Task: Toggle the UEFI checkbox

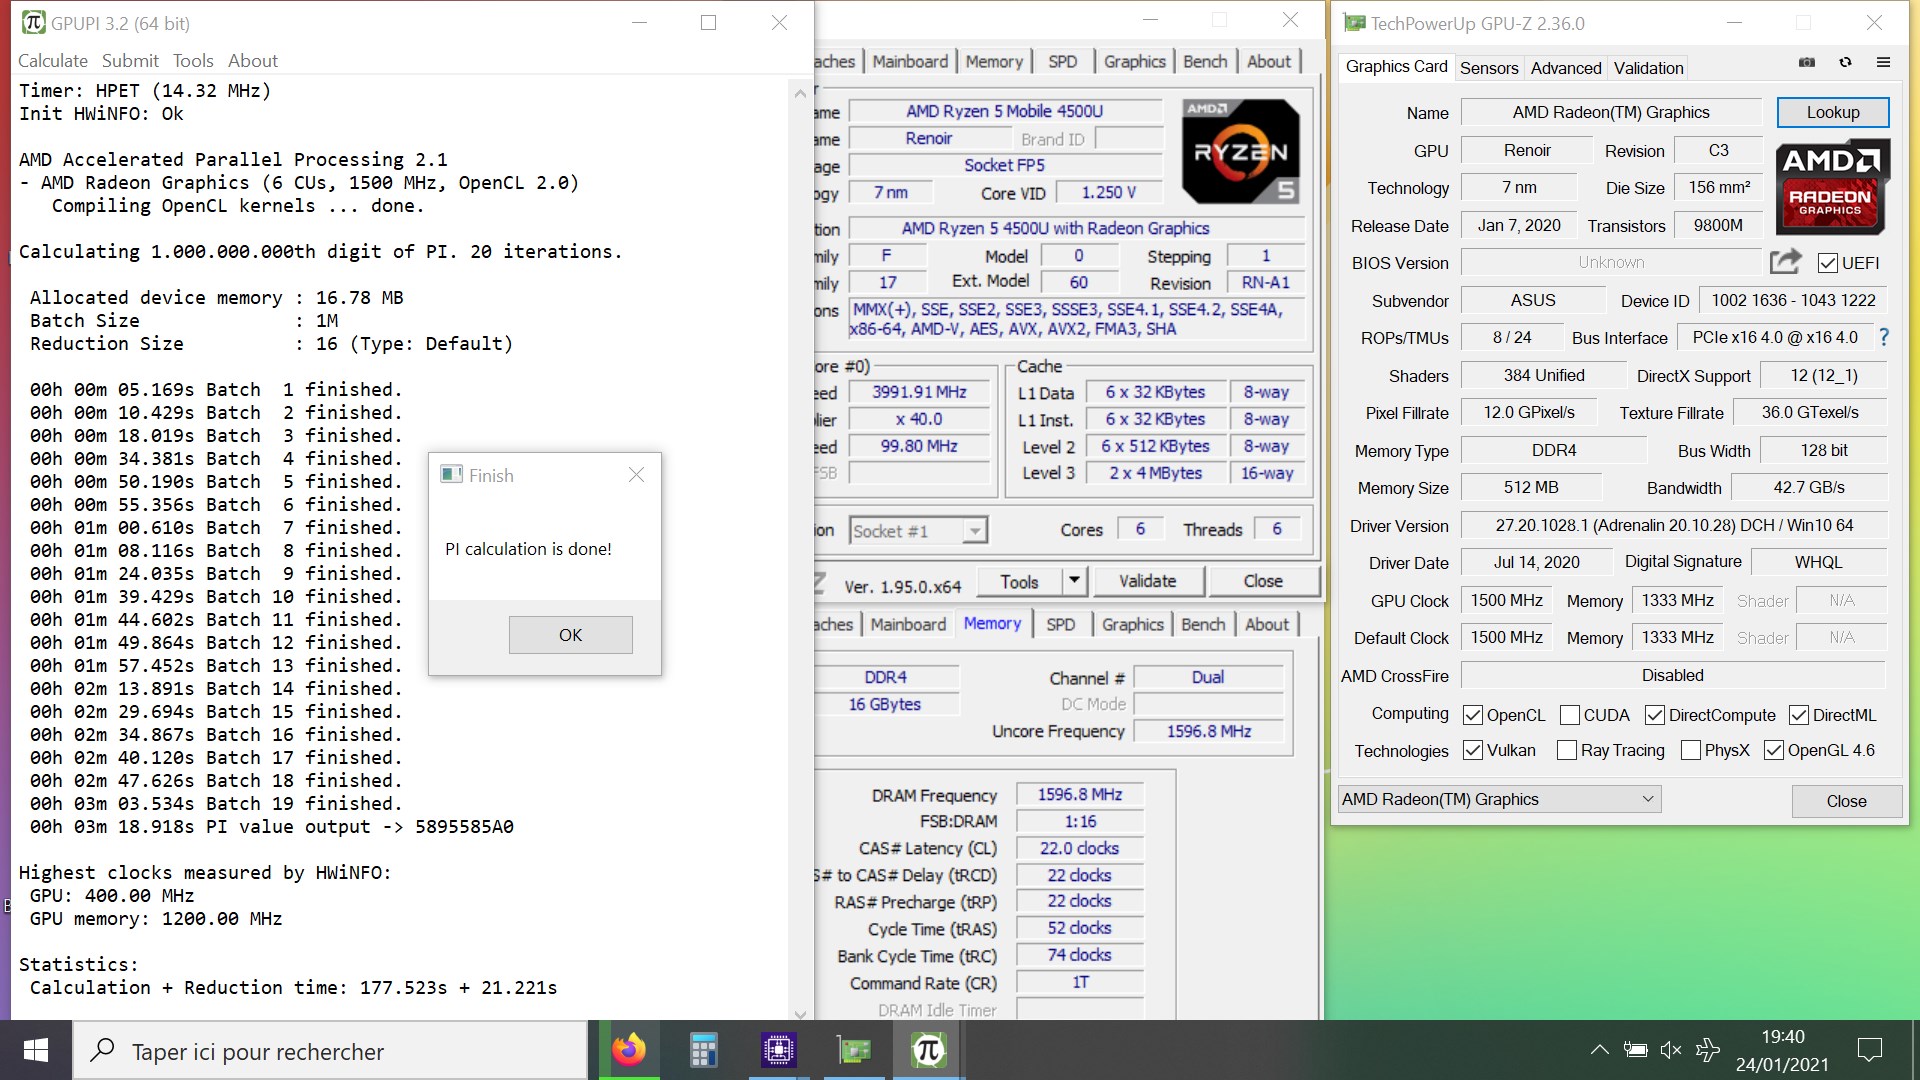Action: (x=1828, y=263)
